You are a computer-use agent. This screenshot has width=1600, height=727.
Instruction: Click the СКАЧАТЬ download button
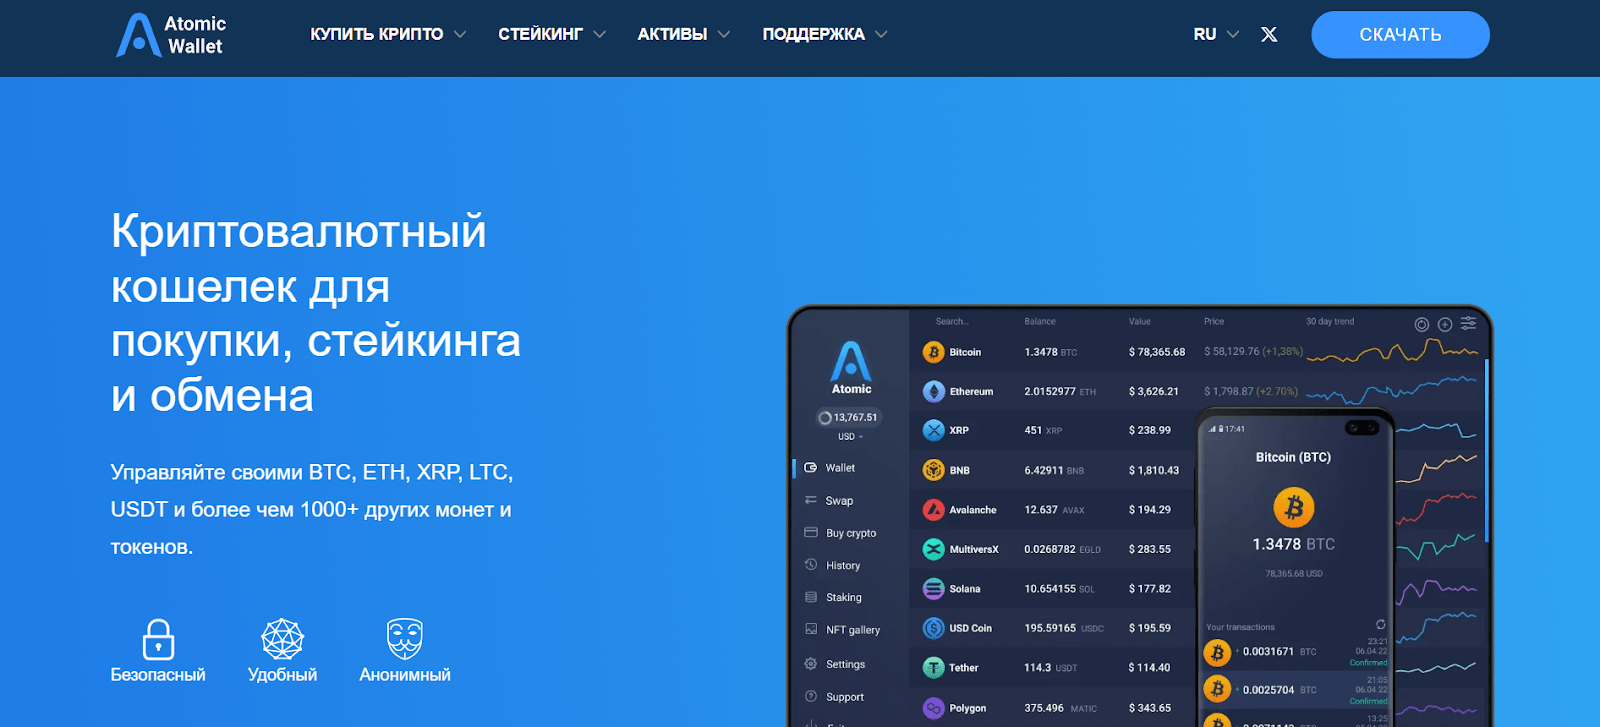[x=1400, y=35]
